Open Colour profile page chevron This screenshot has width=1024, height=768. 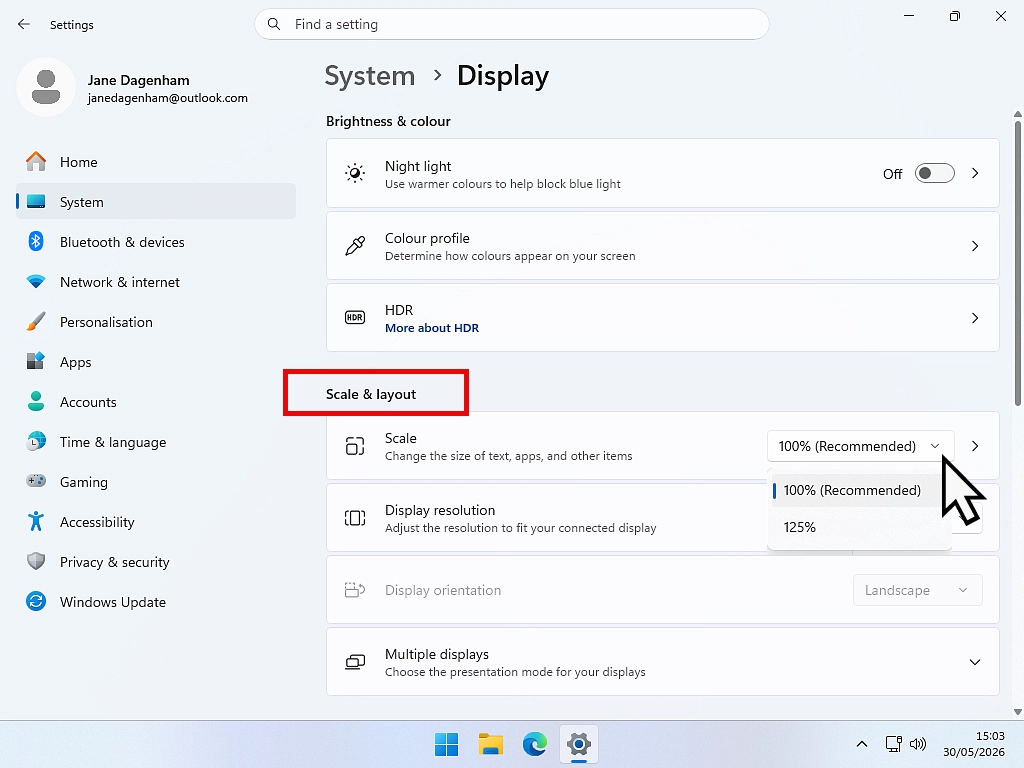[x=974, y=246]
